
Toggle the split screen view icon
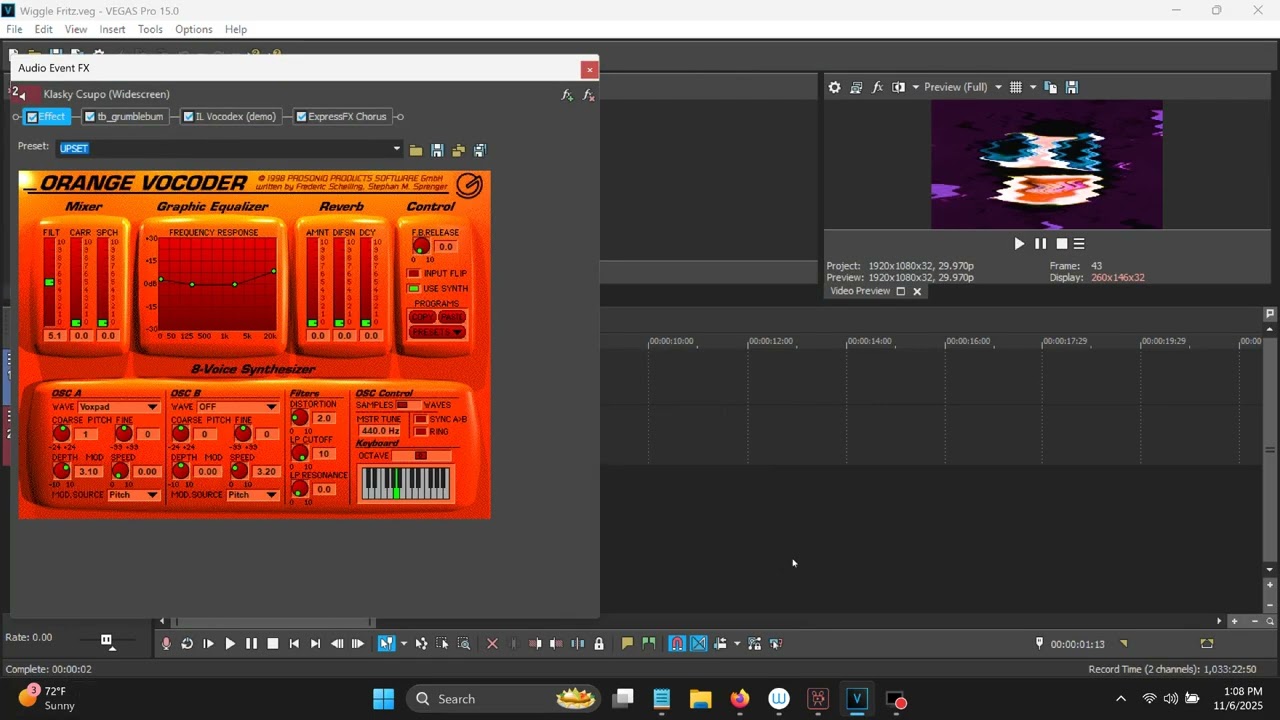click(898, 87)
